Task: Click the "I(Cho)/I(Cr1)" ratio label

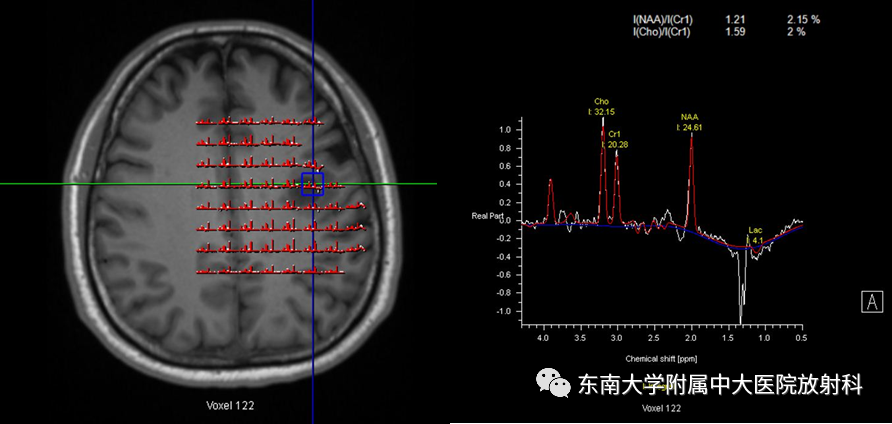Action: tap(662, 32)
